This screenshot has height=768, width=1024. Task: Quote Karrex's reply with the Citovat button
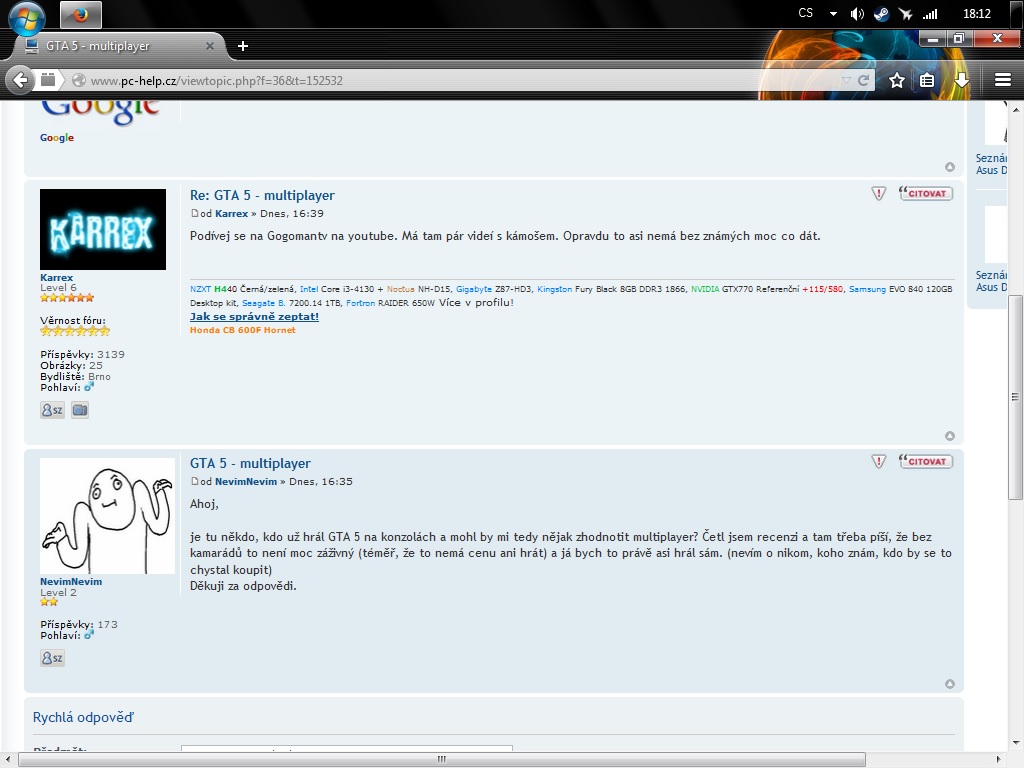point(926,193)
